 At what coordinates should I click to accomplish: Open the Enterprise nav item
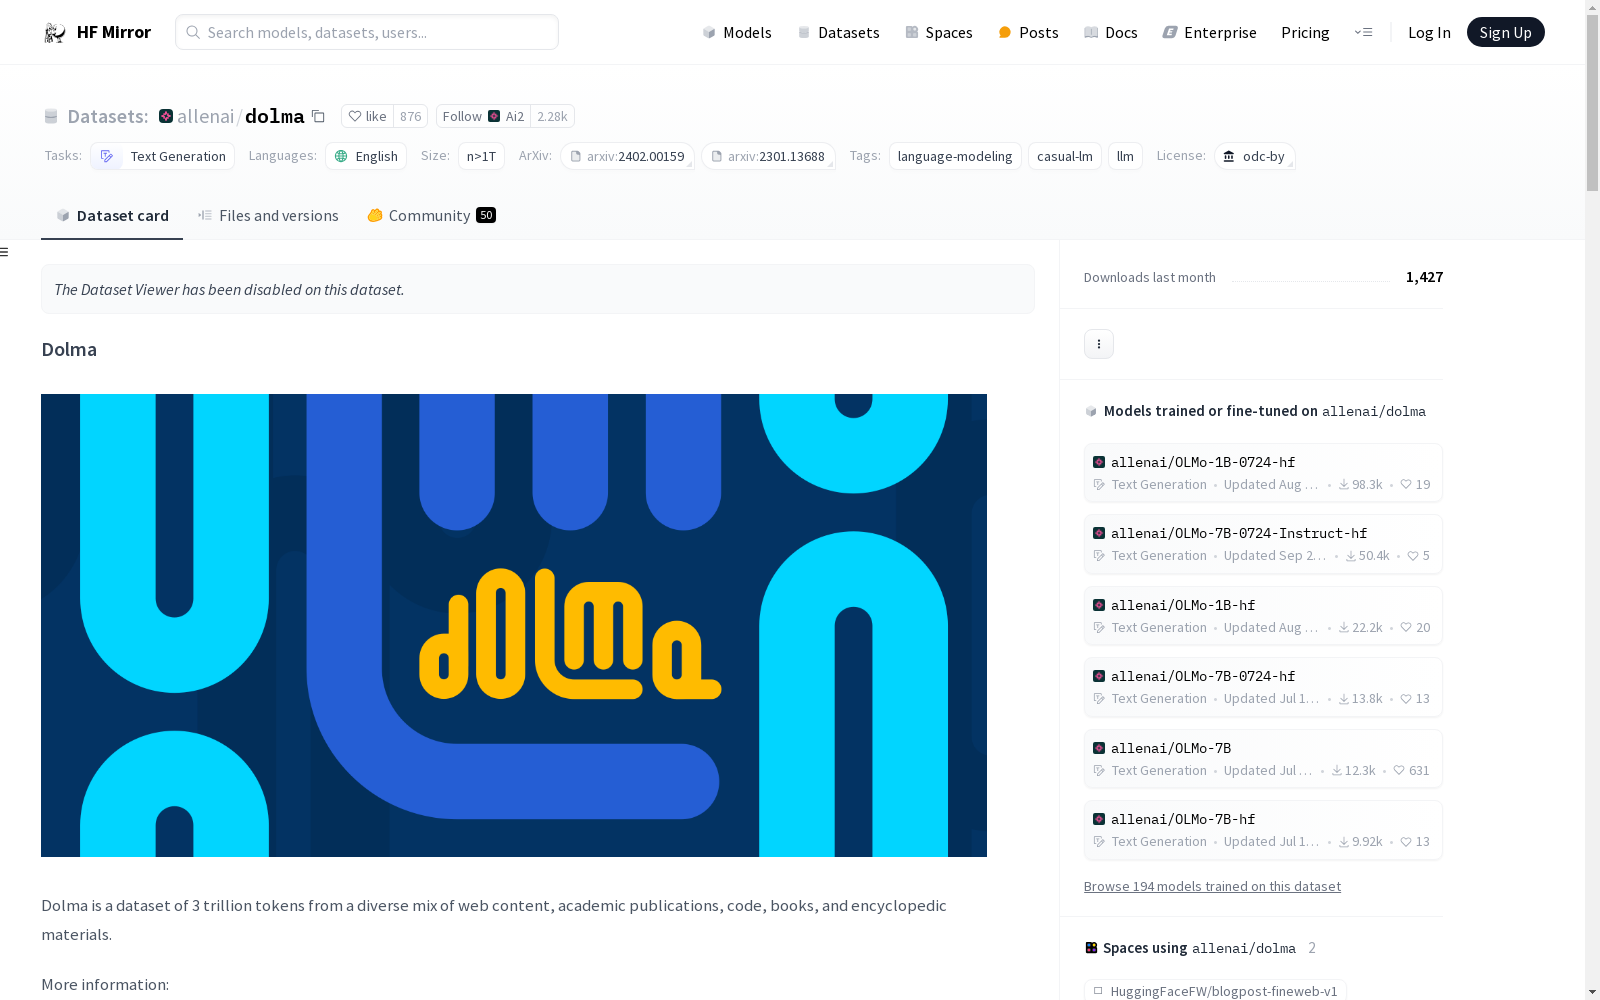(x=1209, y=33)
